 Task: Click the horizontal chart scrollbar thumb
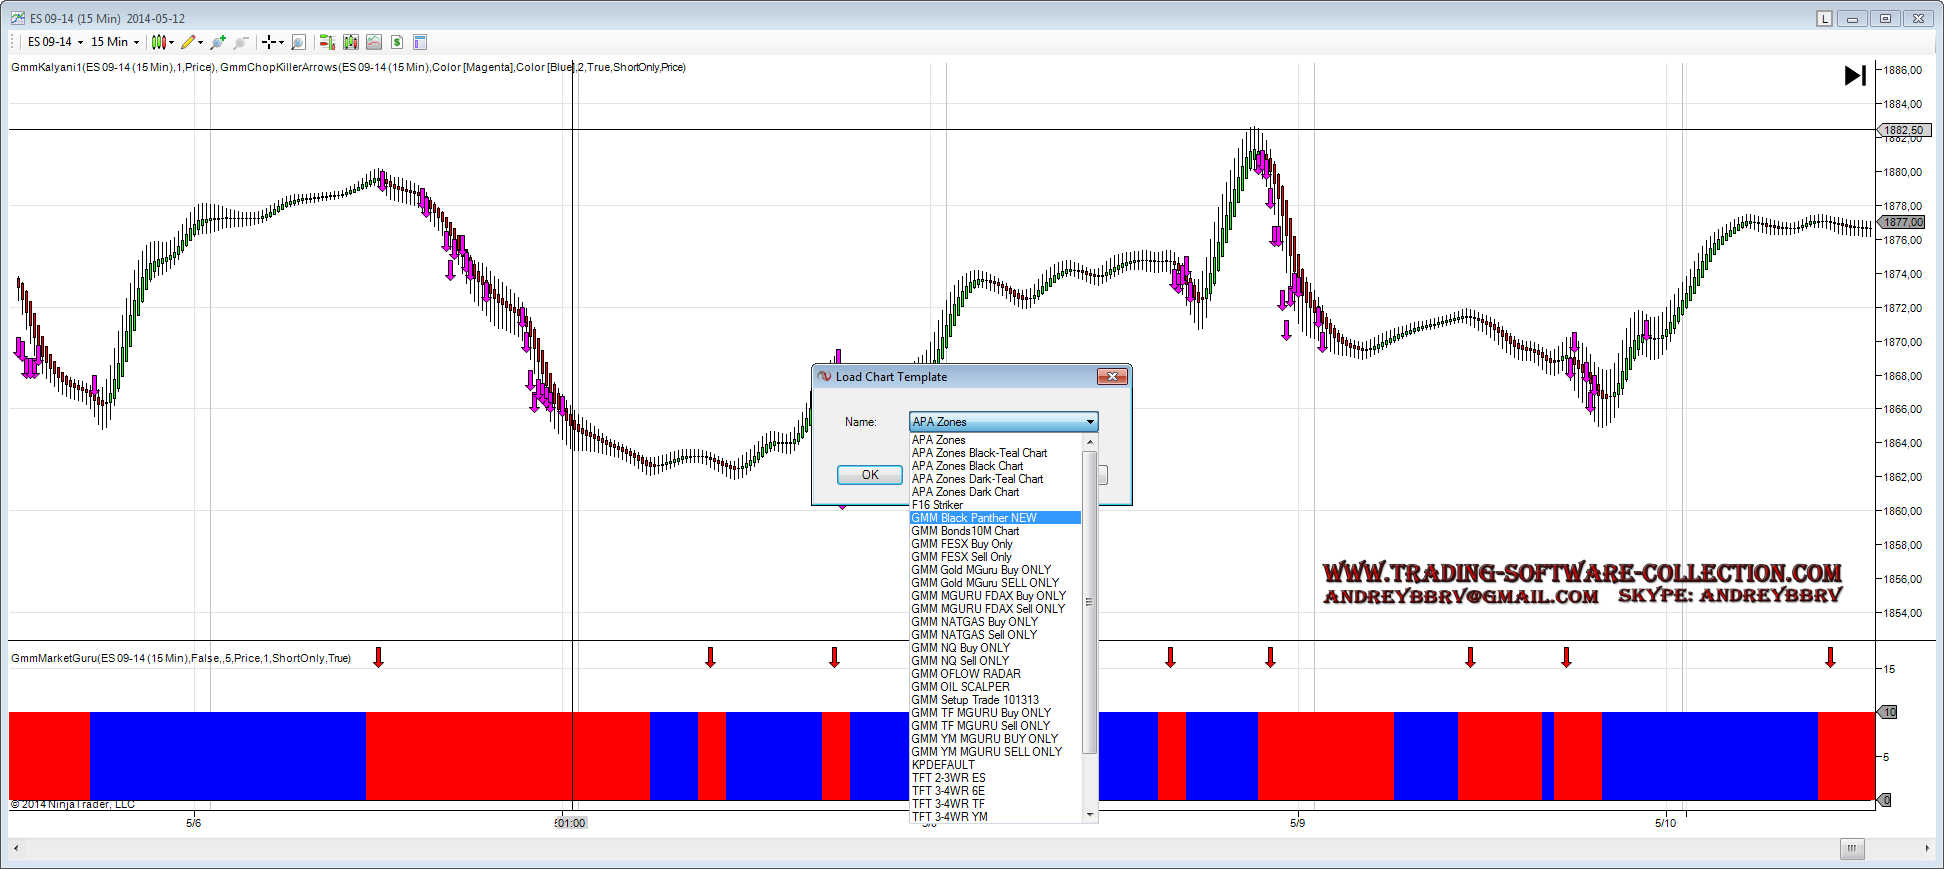pyautogui.click(x=1852, y=849)
